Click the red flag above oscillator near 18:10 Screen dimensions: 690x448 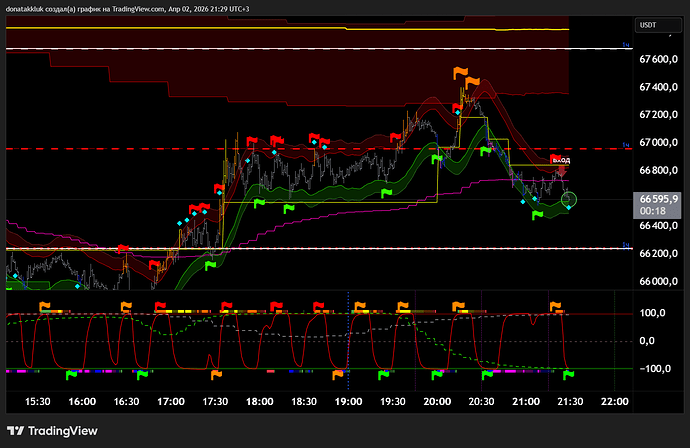click(276, 306)
